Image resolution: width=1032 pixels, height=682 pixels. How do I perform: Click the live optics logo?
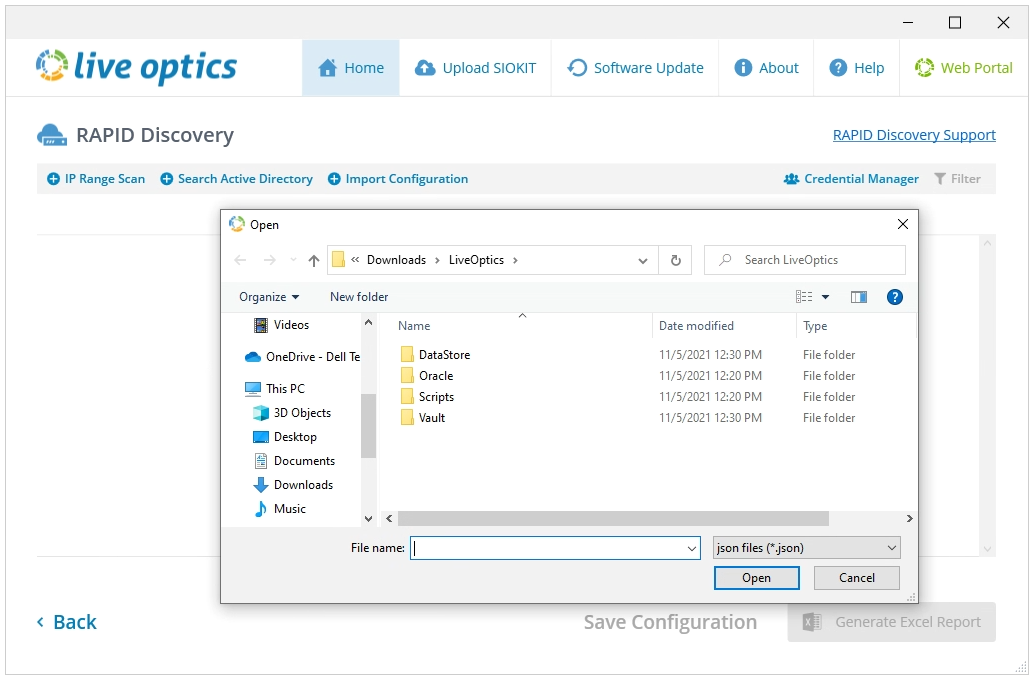[136, 66]
